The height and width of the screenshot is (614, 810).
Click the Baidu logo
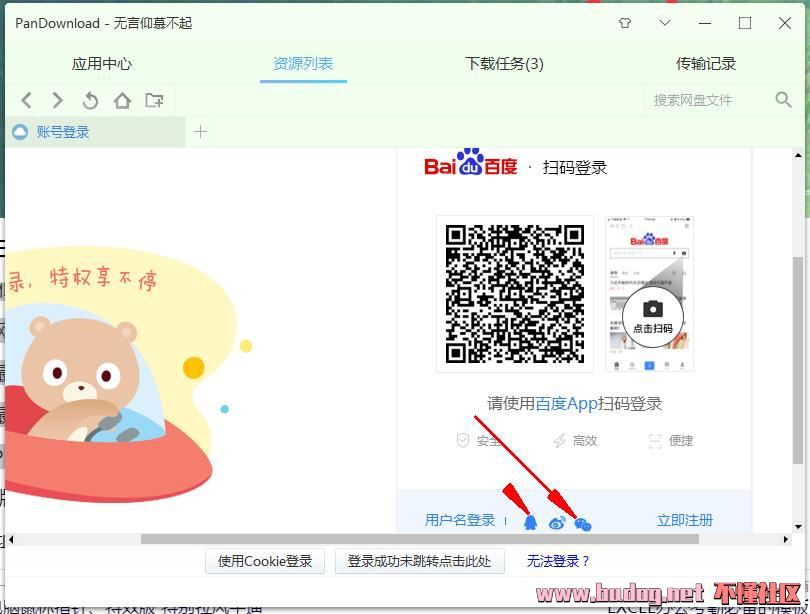click(x=471, y=163)
